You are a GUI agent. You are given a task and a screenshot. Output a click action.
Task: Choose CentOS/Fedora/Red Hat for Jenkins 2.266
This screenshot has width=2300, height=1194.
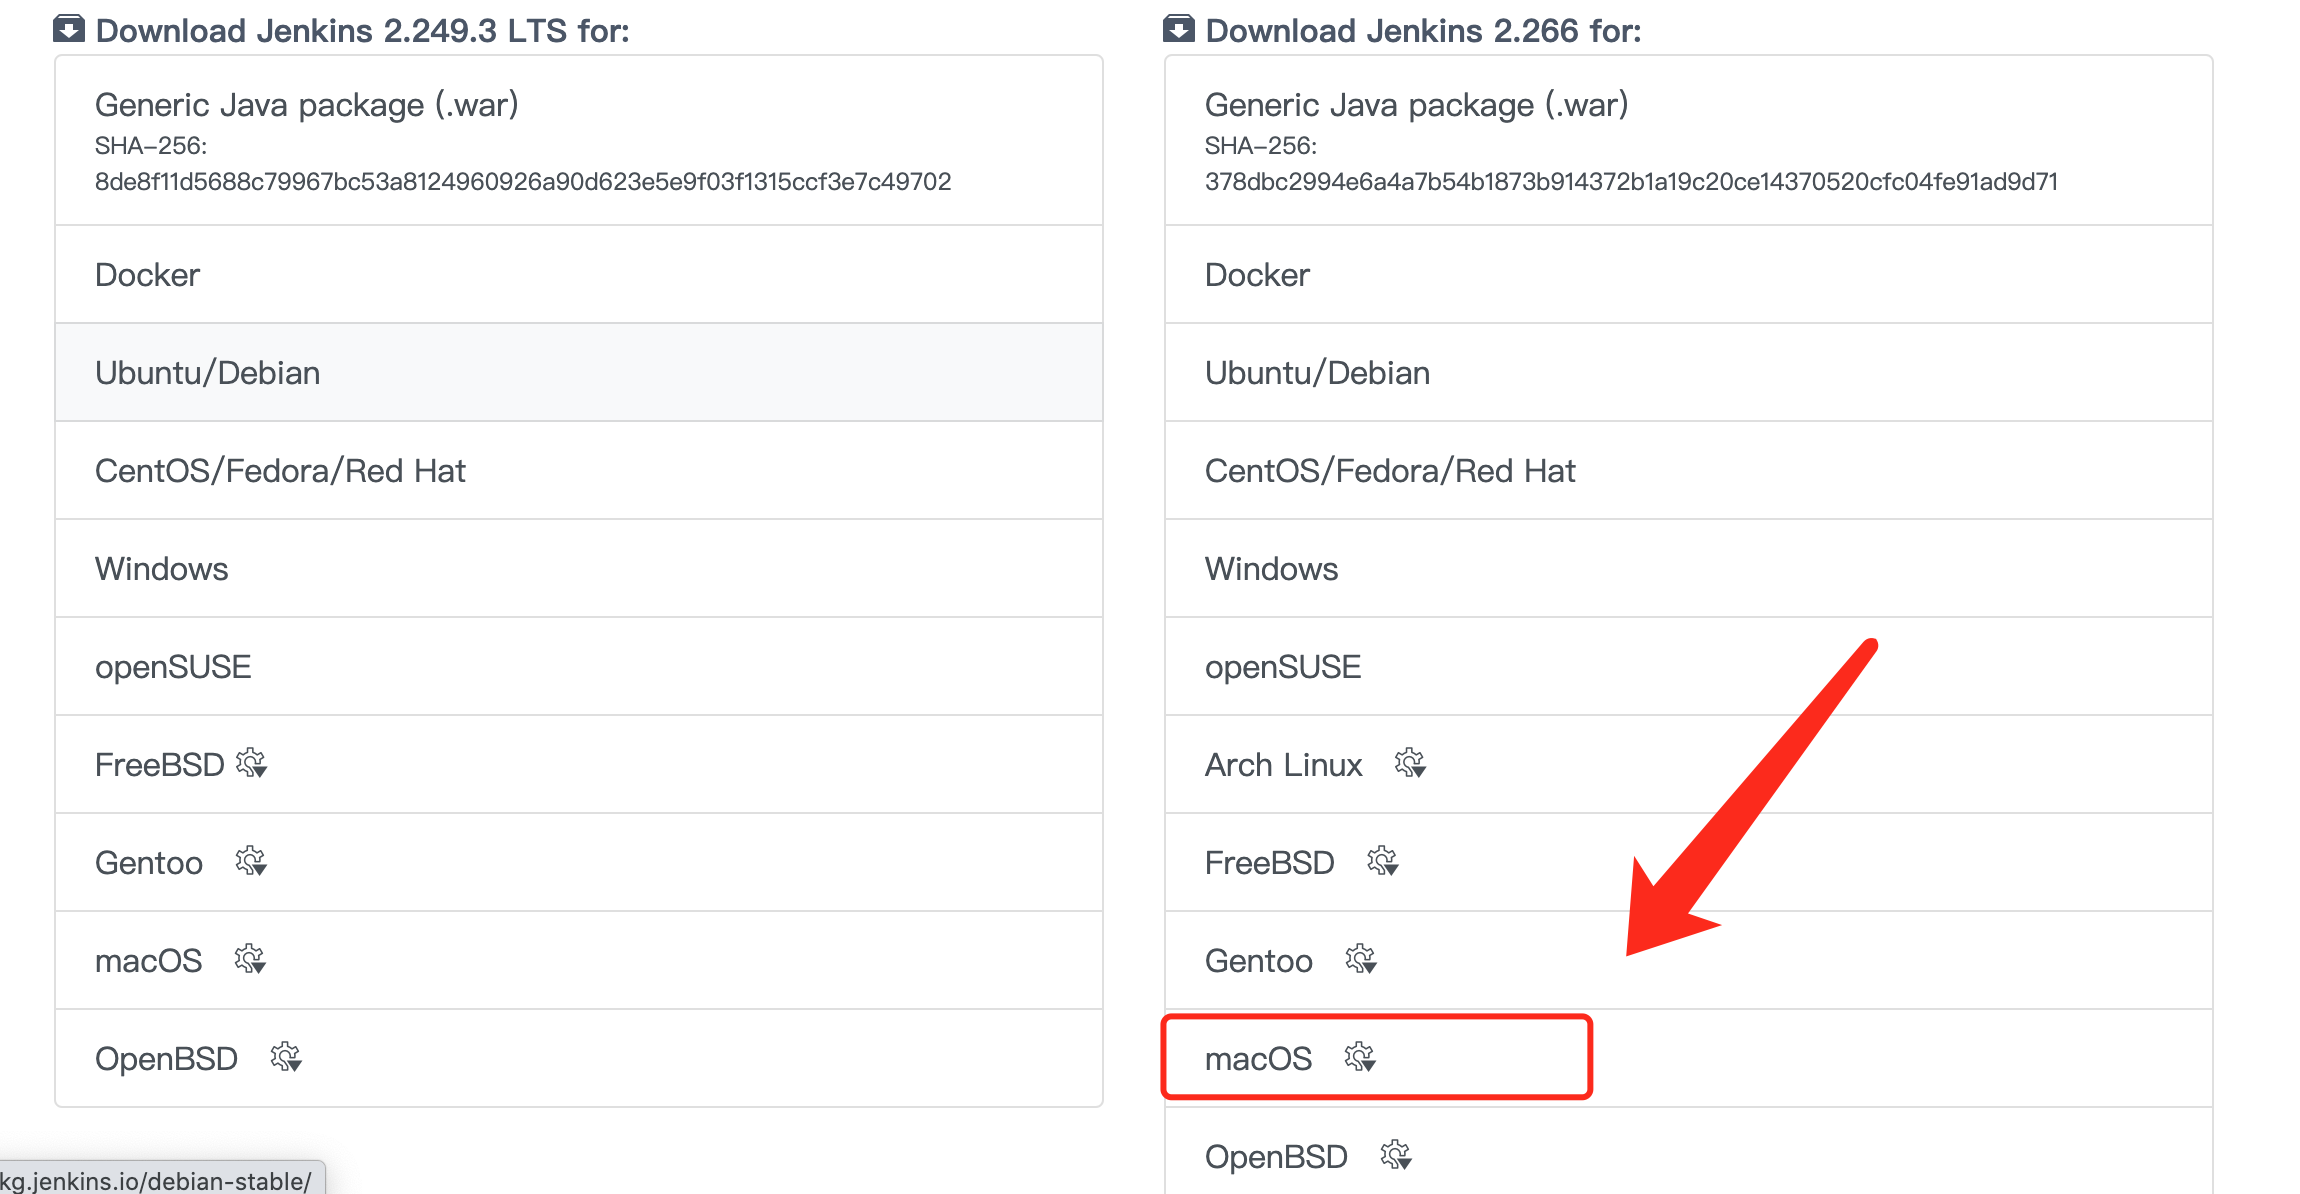(x=1689, y=471)
